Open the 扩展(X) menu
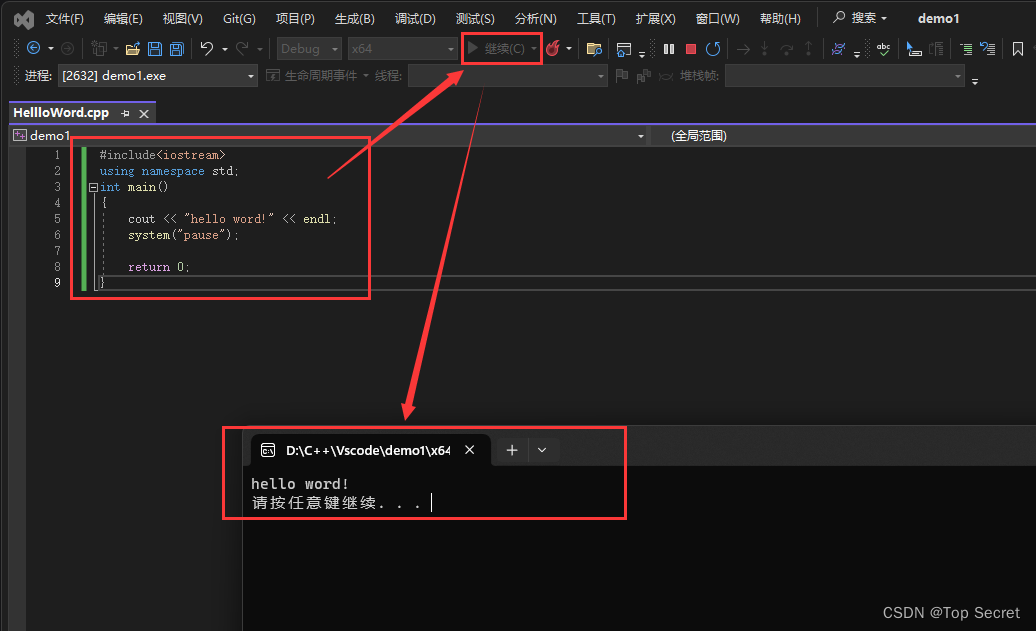This screenshot has height=631, width=1036. 655,19
